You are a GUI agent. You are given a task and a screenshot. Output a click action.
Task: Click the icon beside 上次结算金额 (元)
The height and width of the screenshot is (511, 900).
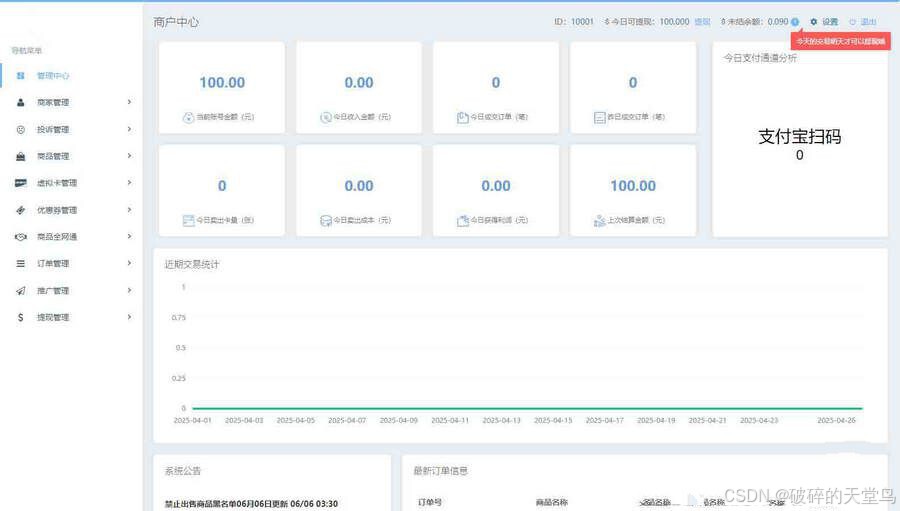(599, 220)
